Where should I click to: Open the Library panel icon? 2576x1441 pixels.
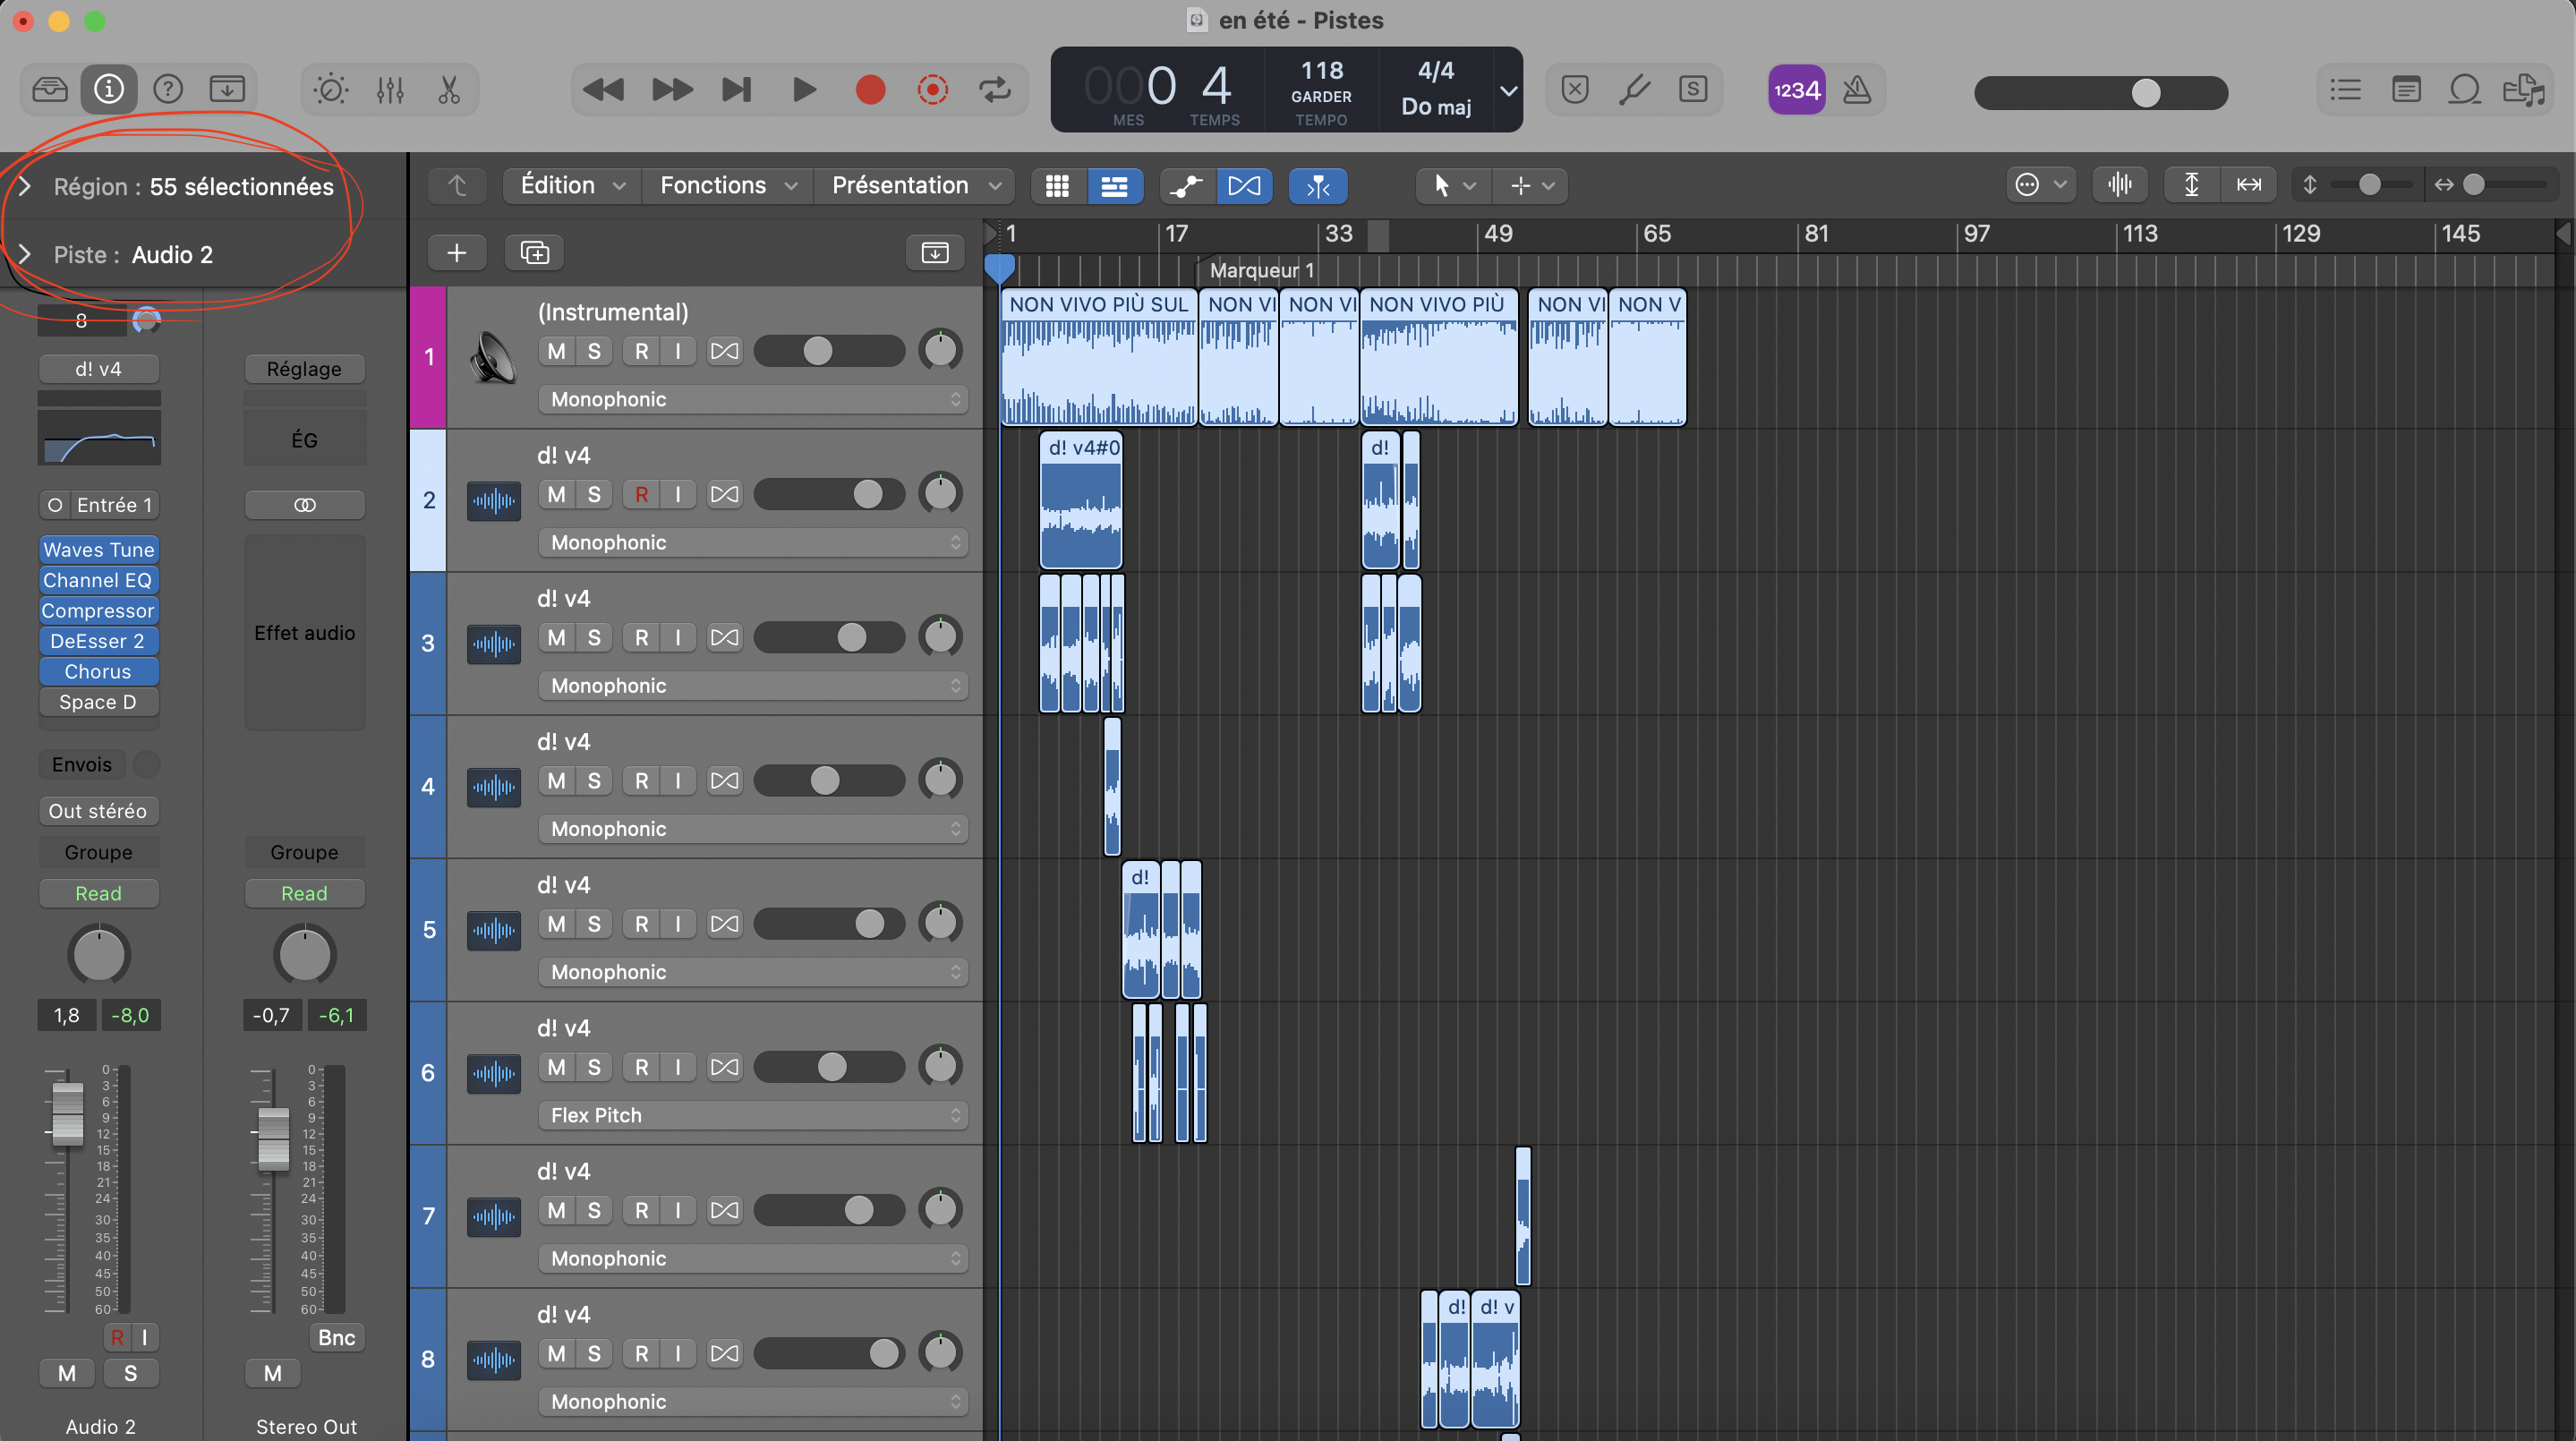(x=50, y=90)
